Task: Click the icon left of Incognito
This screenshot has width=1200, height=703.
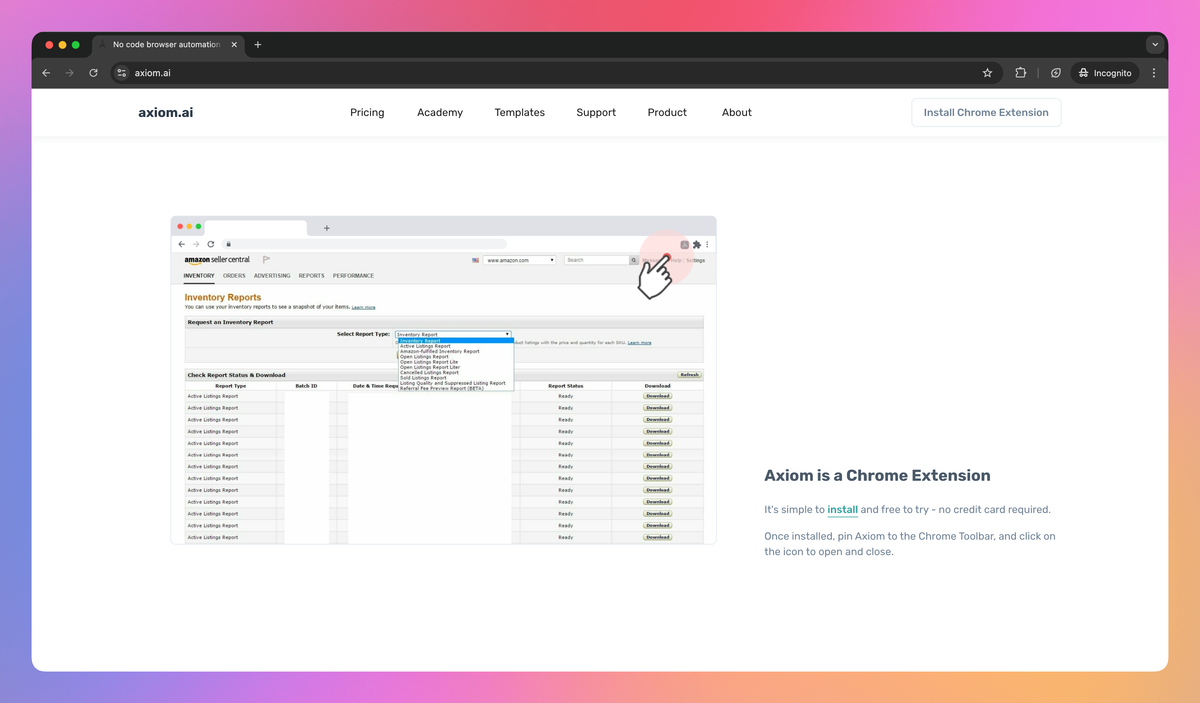Action: pyautogui.click(x=1056, y=73)
